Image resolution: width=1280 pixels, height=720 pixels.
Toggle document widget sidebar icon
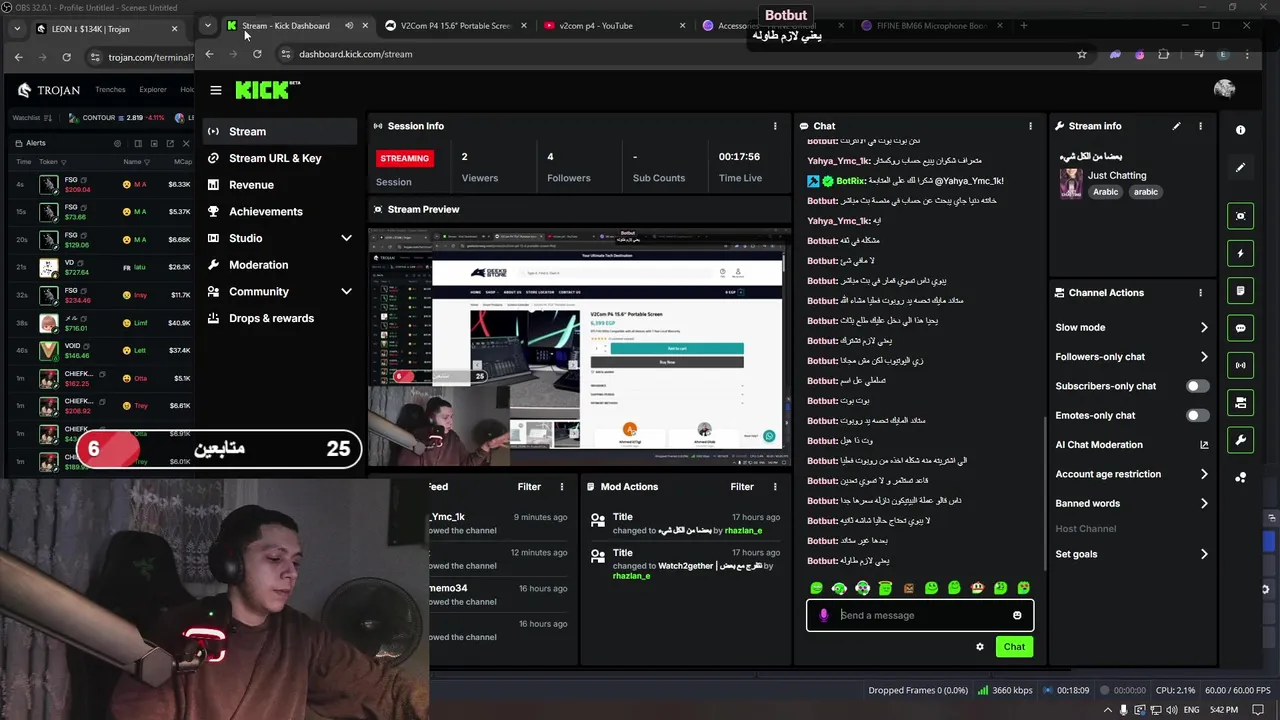pos(1241,291)
